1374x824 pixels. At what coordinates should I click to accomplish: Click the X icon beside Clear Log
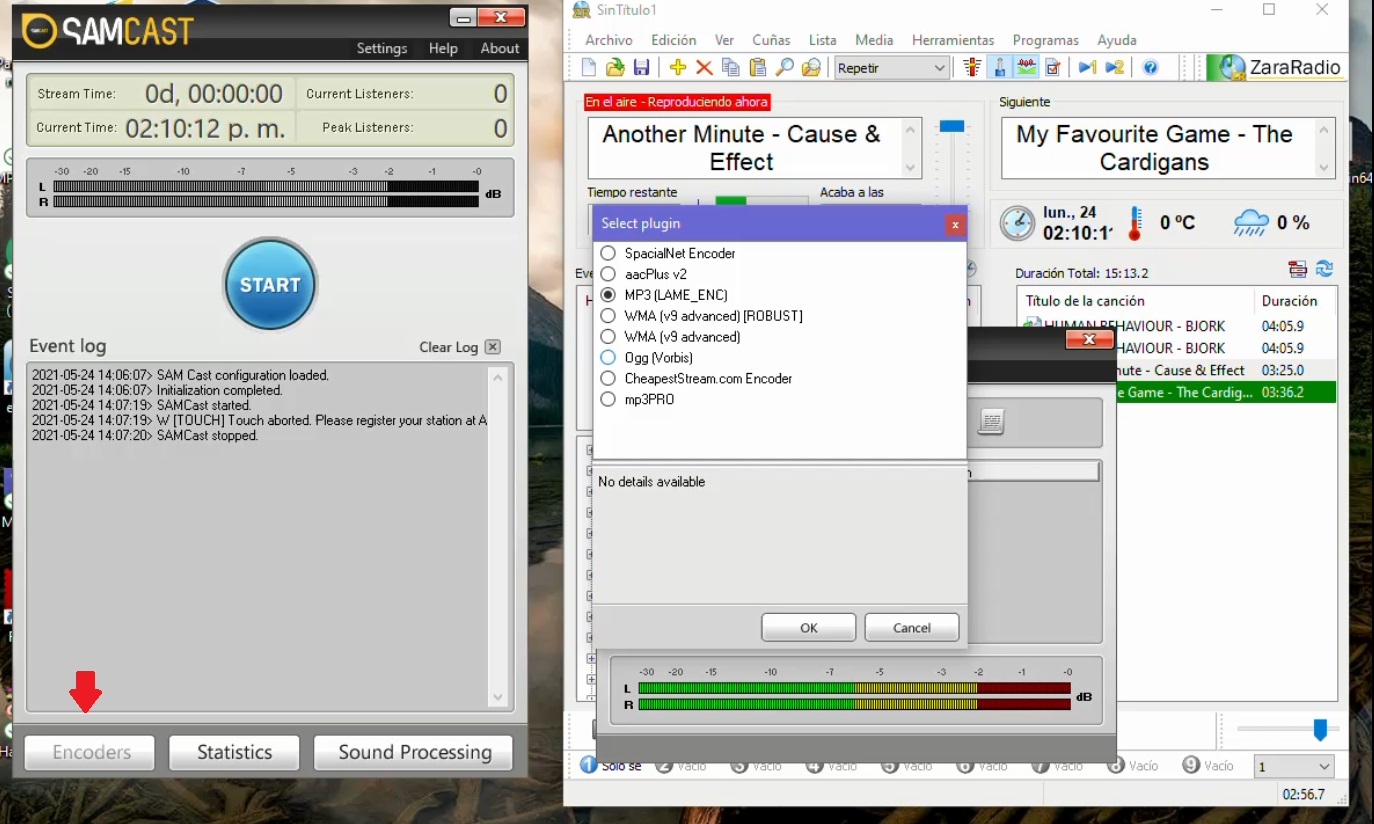(x=492, y=347)
